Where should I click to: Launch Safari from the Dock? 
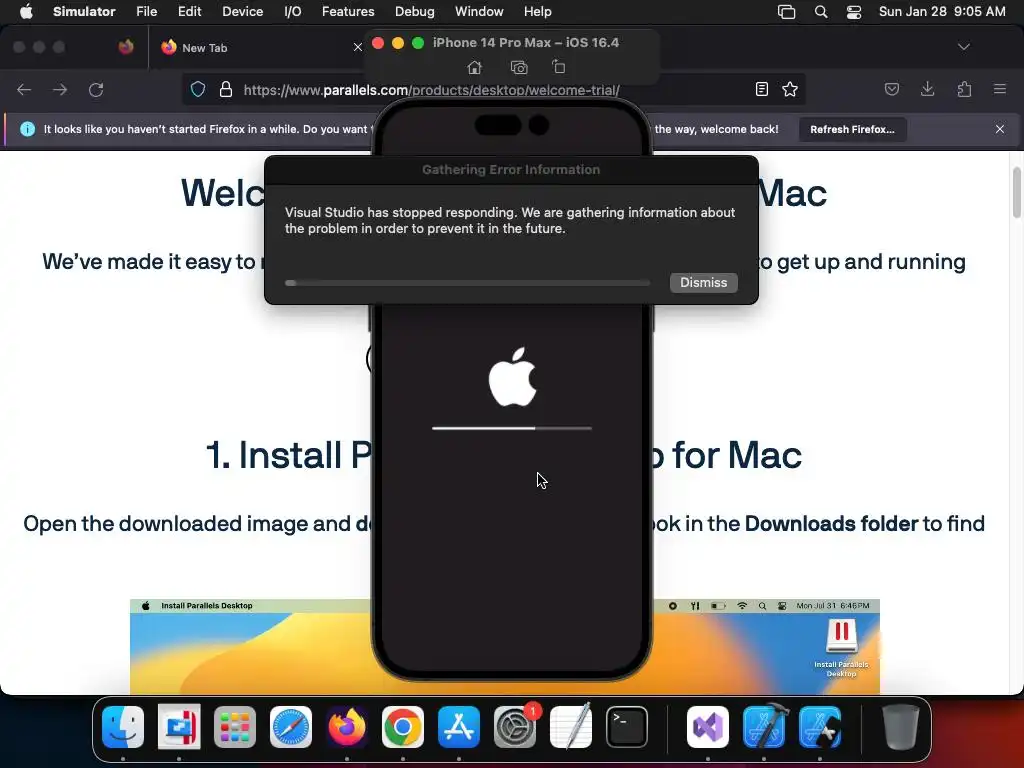pyautogui.click(x=291, y=727)
